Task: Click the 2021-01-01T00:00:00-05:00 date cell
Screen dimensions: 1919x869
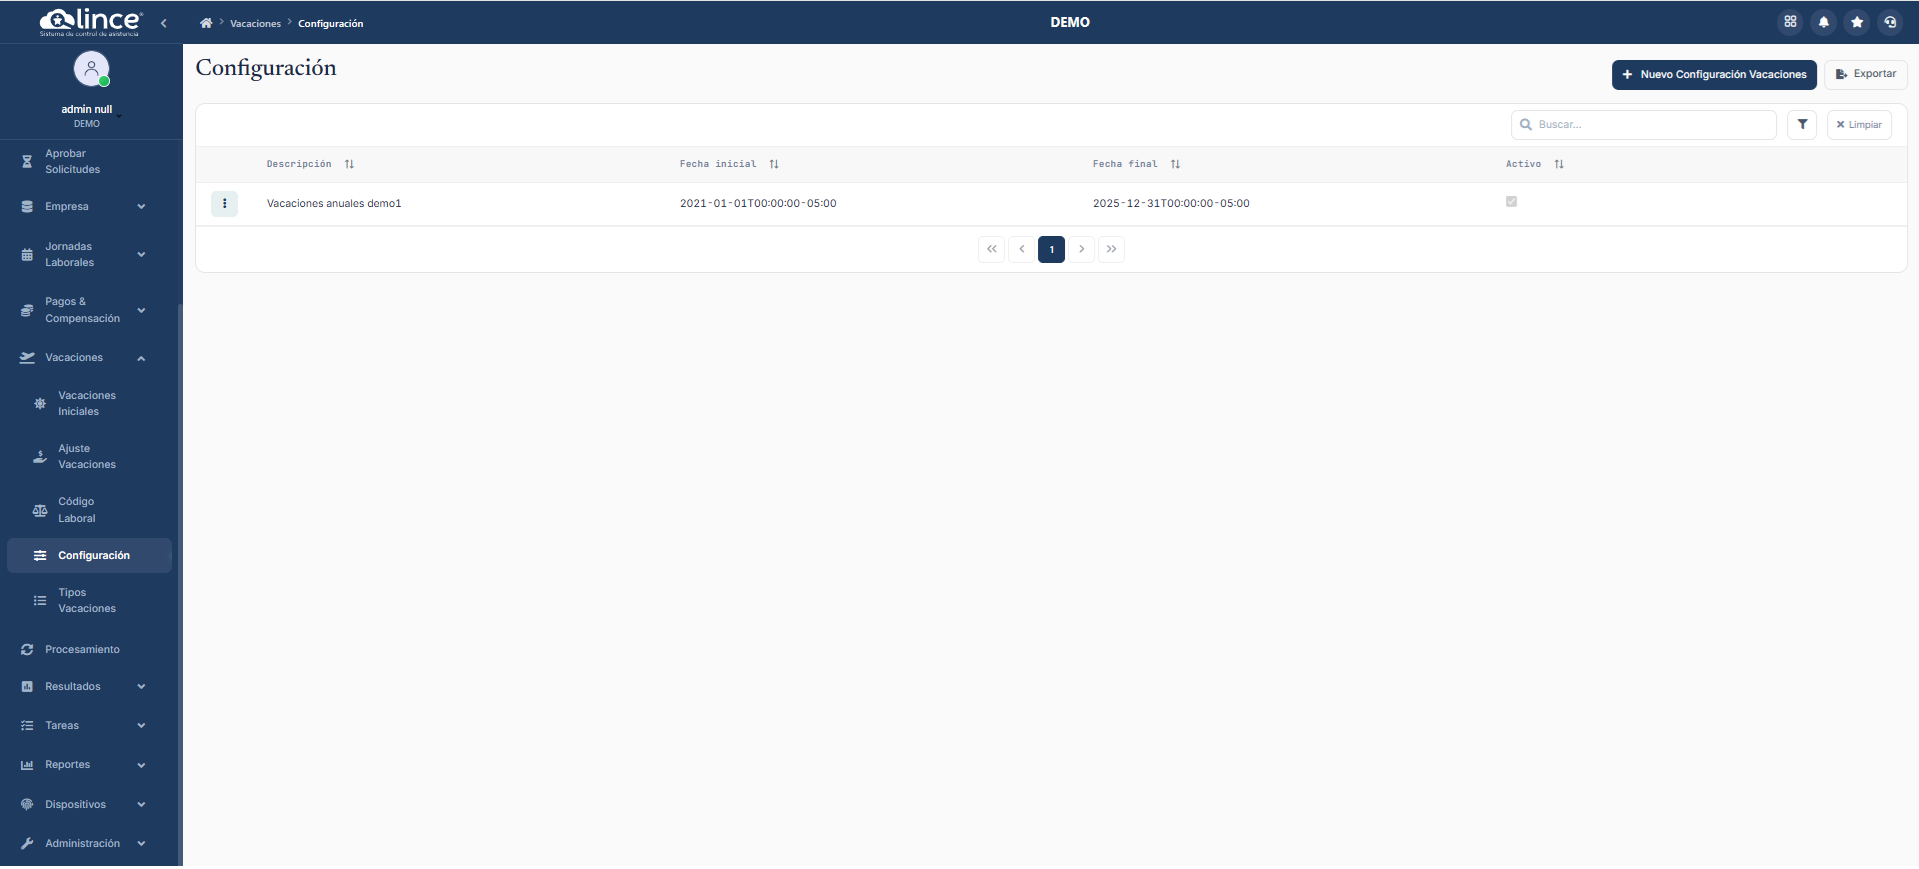Action: coord(758,204)
